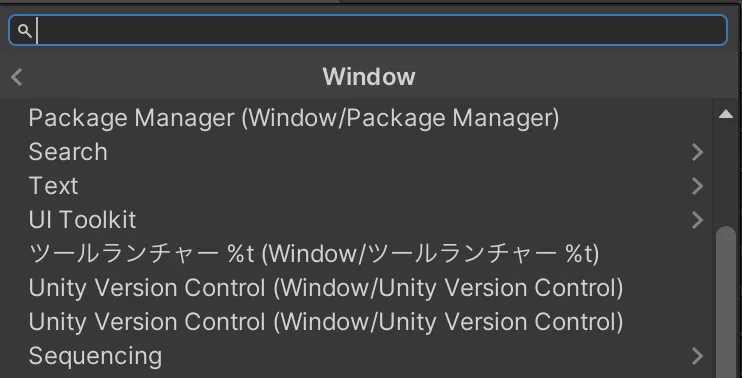The image size is (742, 378).
Task: Click the Window header title
Action: (369, 77)
